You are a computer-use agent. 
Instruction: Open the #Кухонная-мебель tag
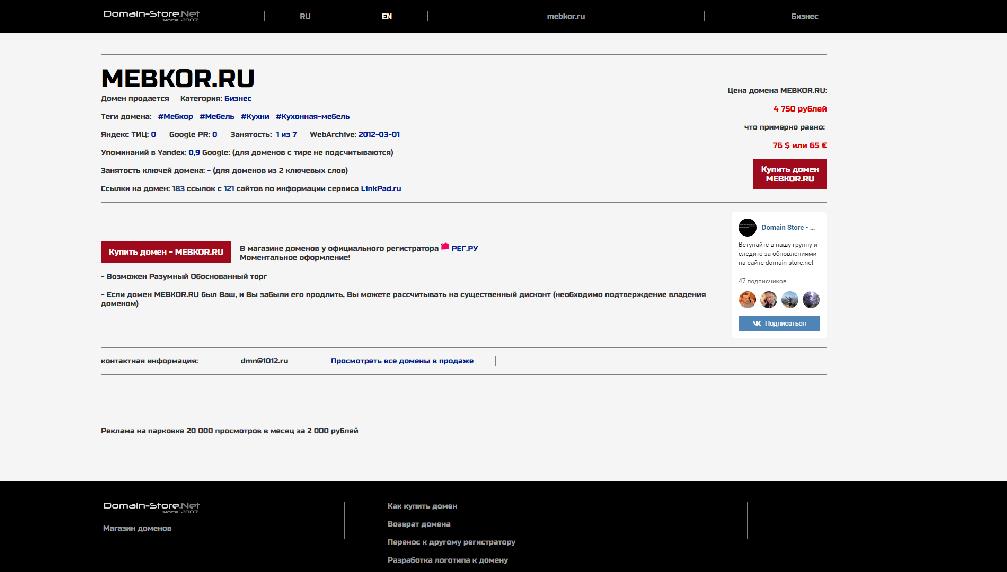pyautogui.click(x=313, y=117)
